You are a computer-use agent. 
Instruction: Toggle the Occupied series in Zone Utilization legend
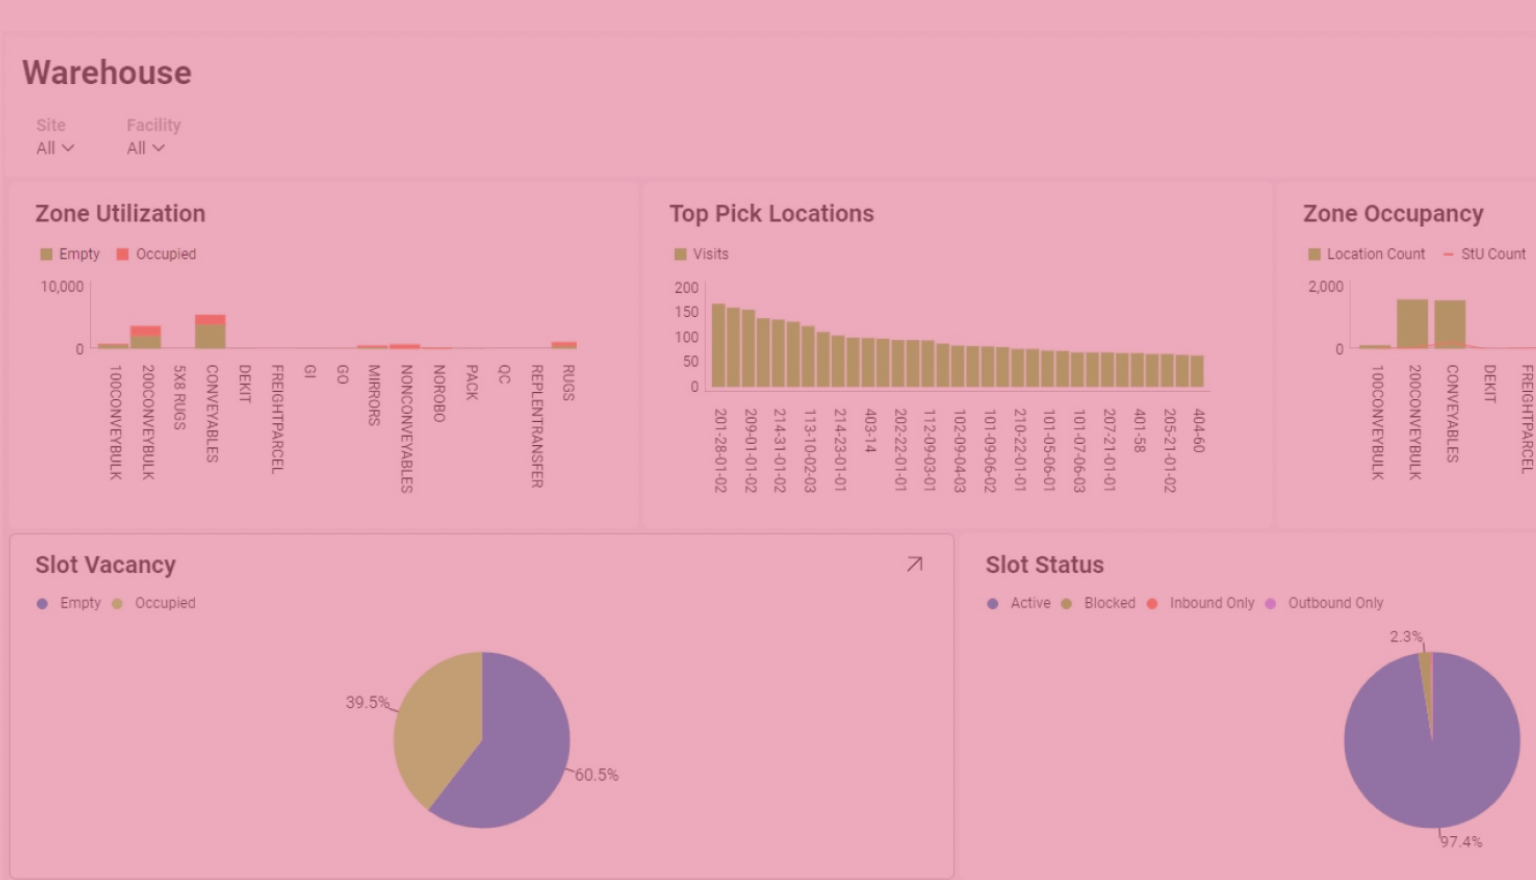coord(123,255)
